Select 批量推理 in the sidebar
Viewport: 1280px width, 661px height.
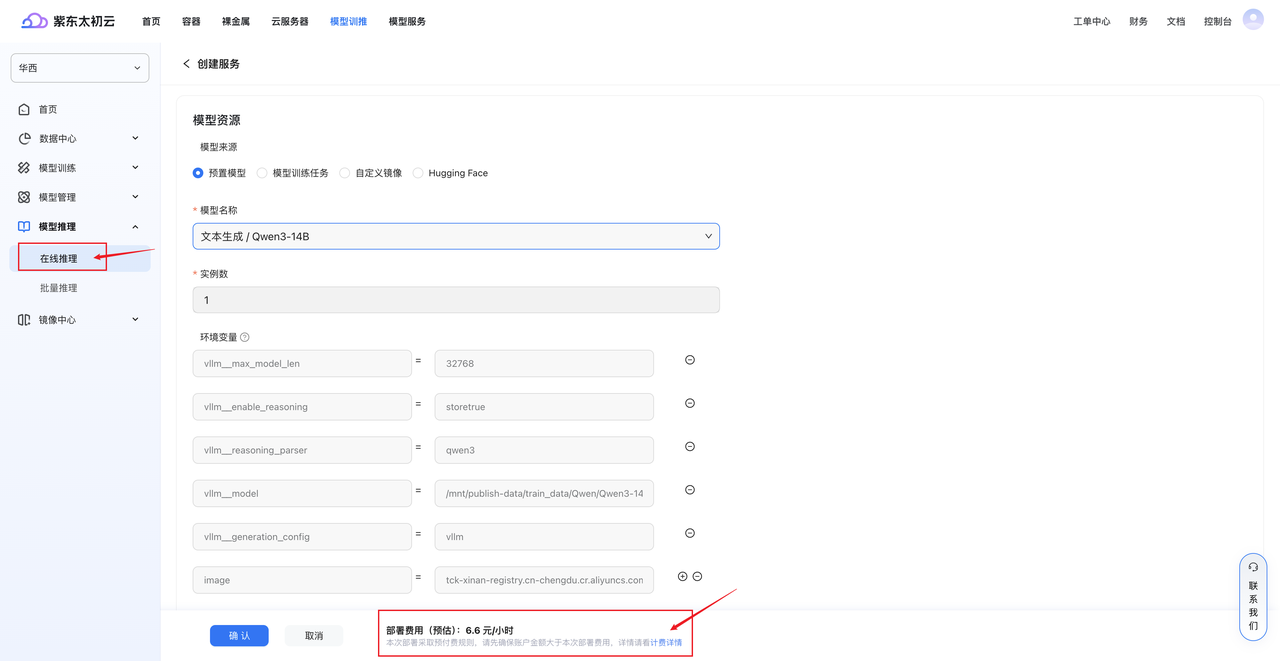[58, 288]
